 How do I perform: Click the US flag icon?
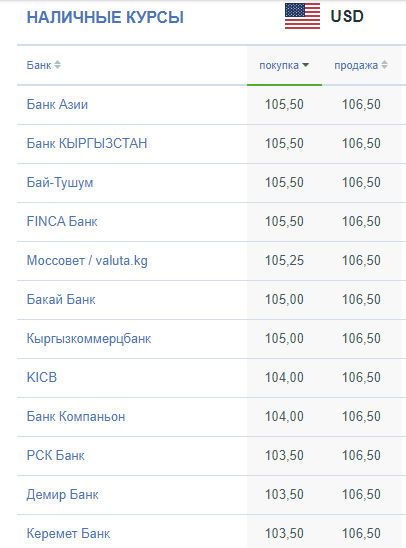302,16
